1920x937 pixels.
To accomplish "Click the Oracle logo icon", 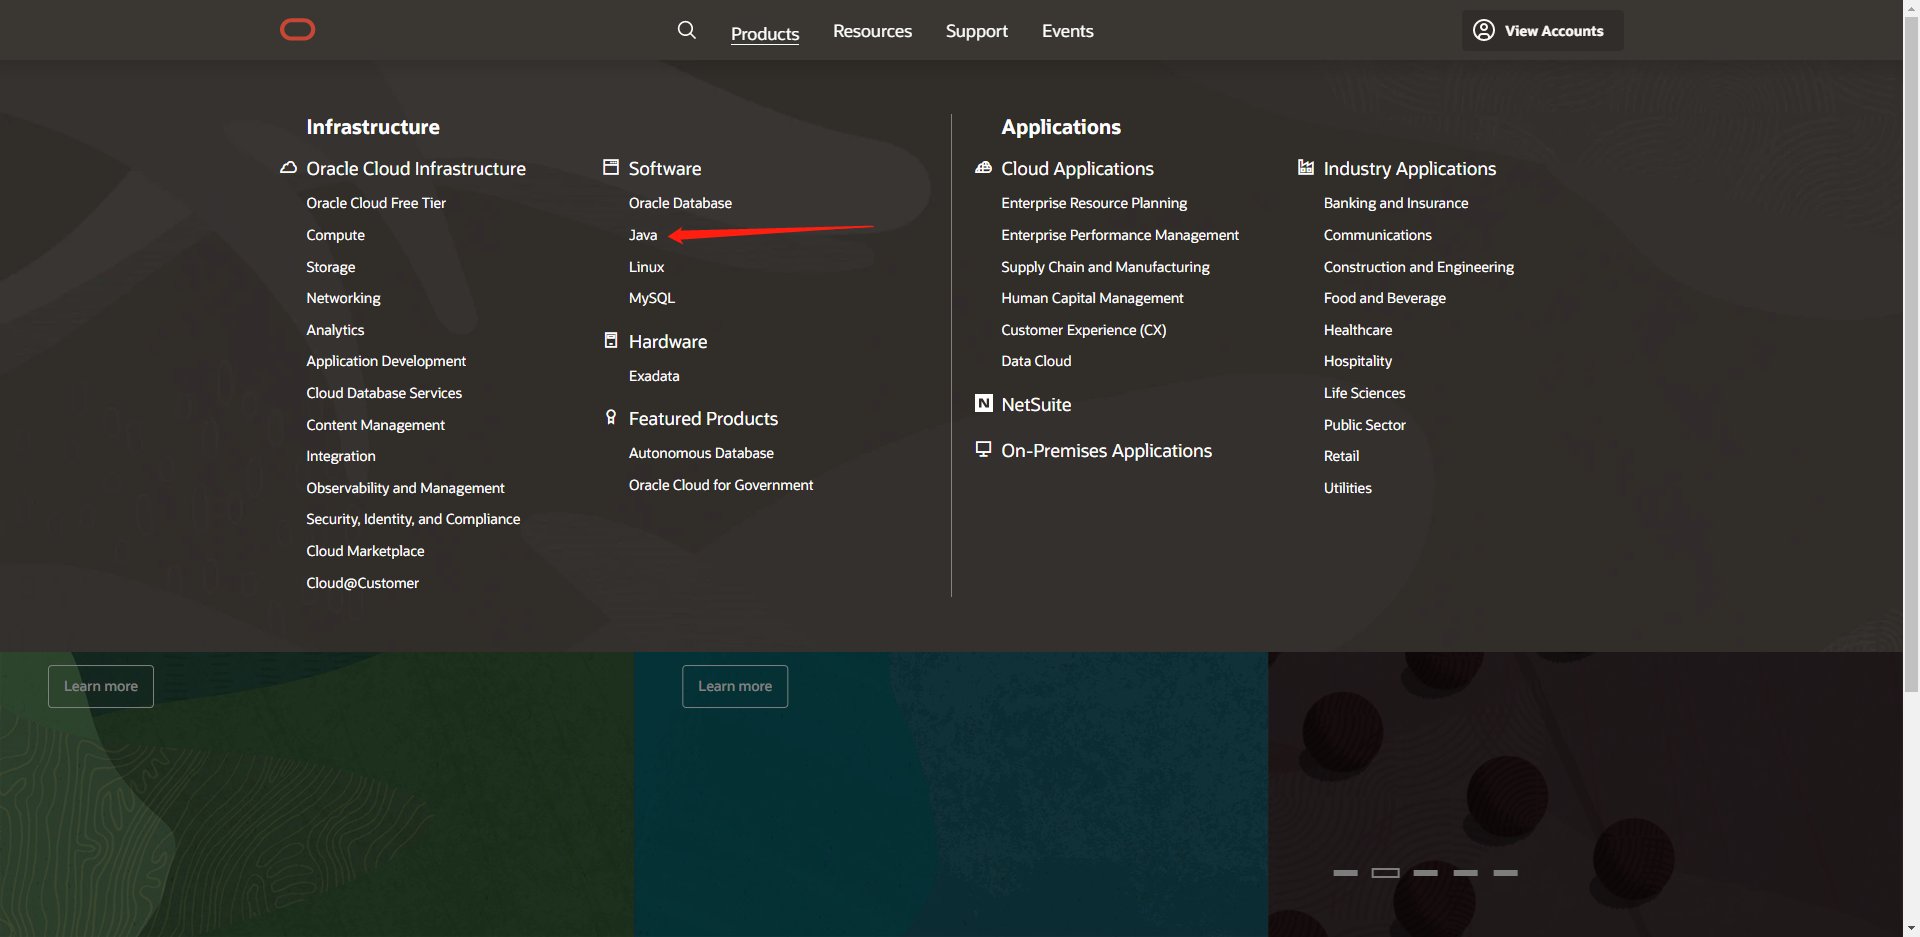I will (x=298, y=30).
